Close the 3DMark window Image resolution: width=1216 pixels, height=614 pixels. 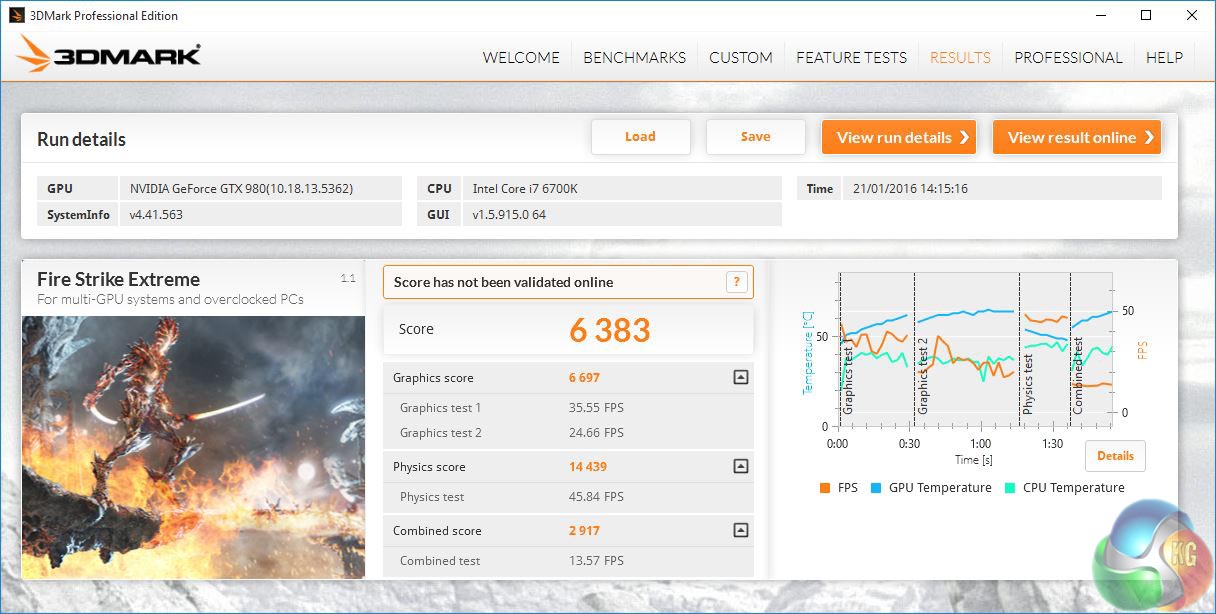point(1192,15)
